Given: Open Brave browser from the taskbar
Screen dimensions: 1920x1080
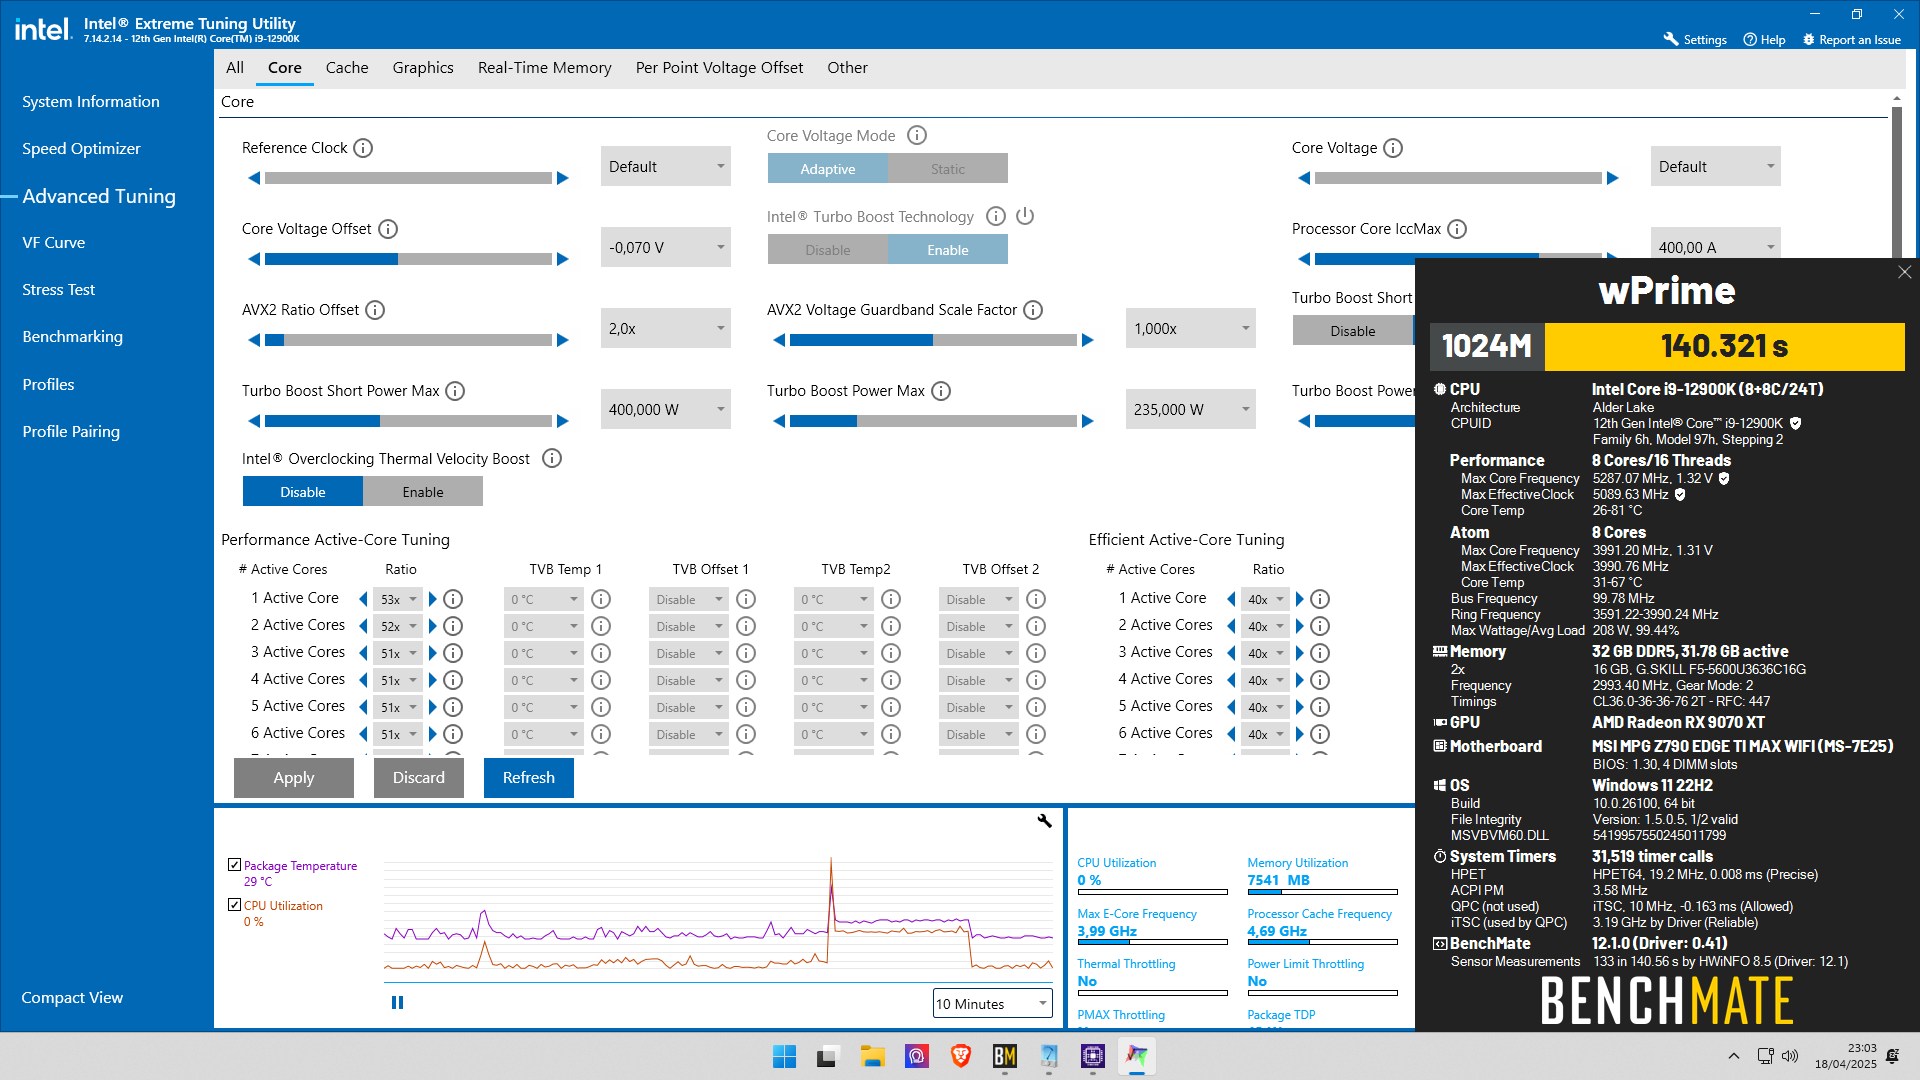Looking at the screenshot, I should 960,1056.
